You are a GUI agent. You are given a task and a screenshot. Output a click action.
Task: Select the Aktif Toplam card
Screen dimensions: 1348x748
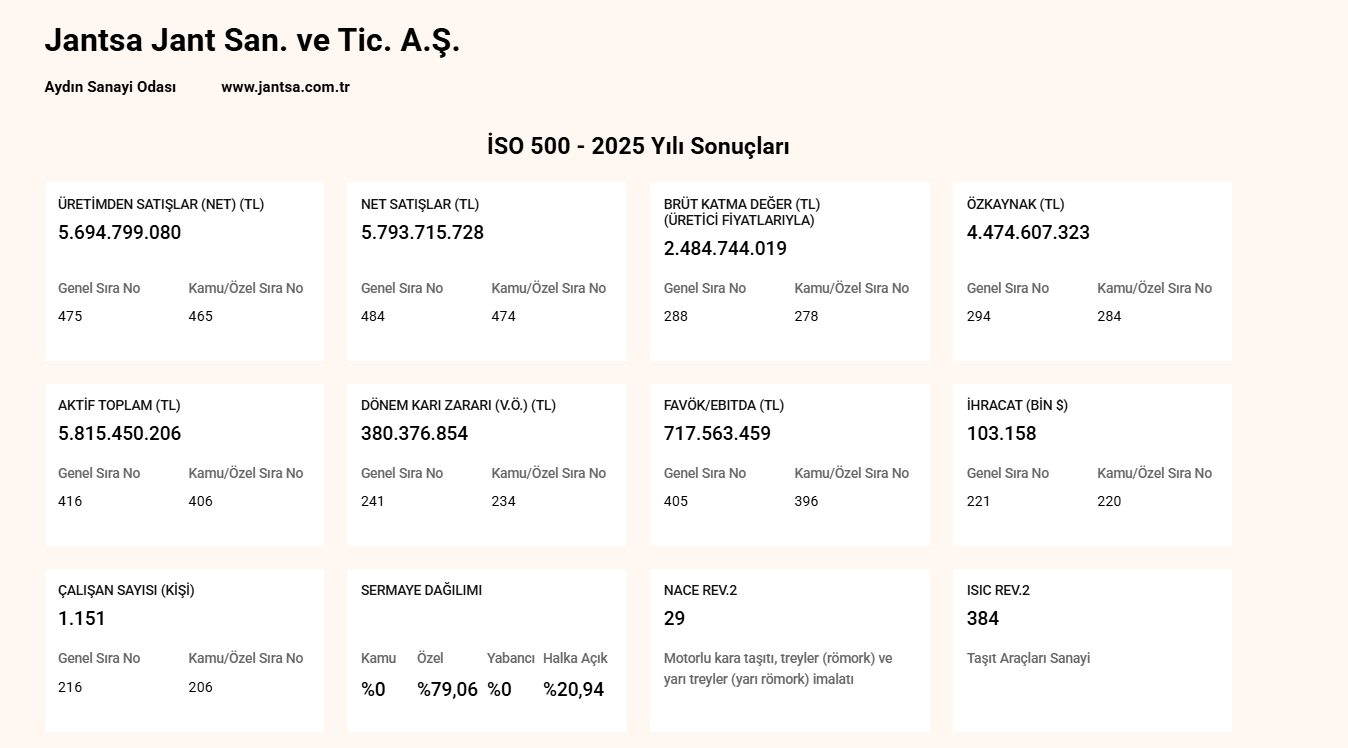pyautogui.click(x=184, y=465)
